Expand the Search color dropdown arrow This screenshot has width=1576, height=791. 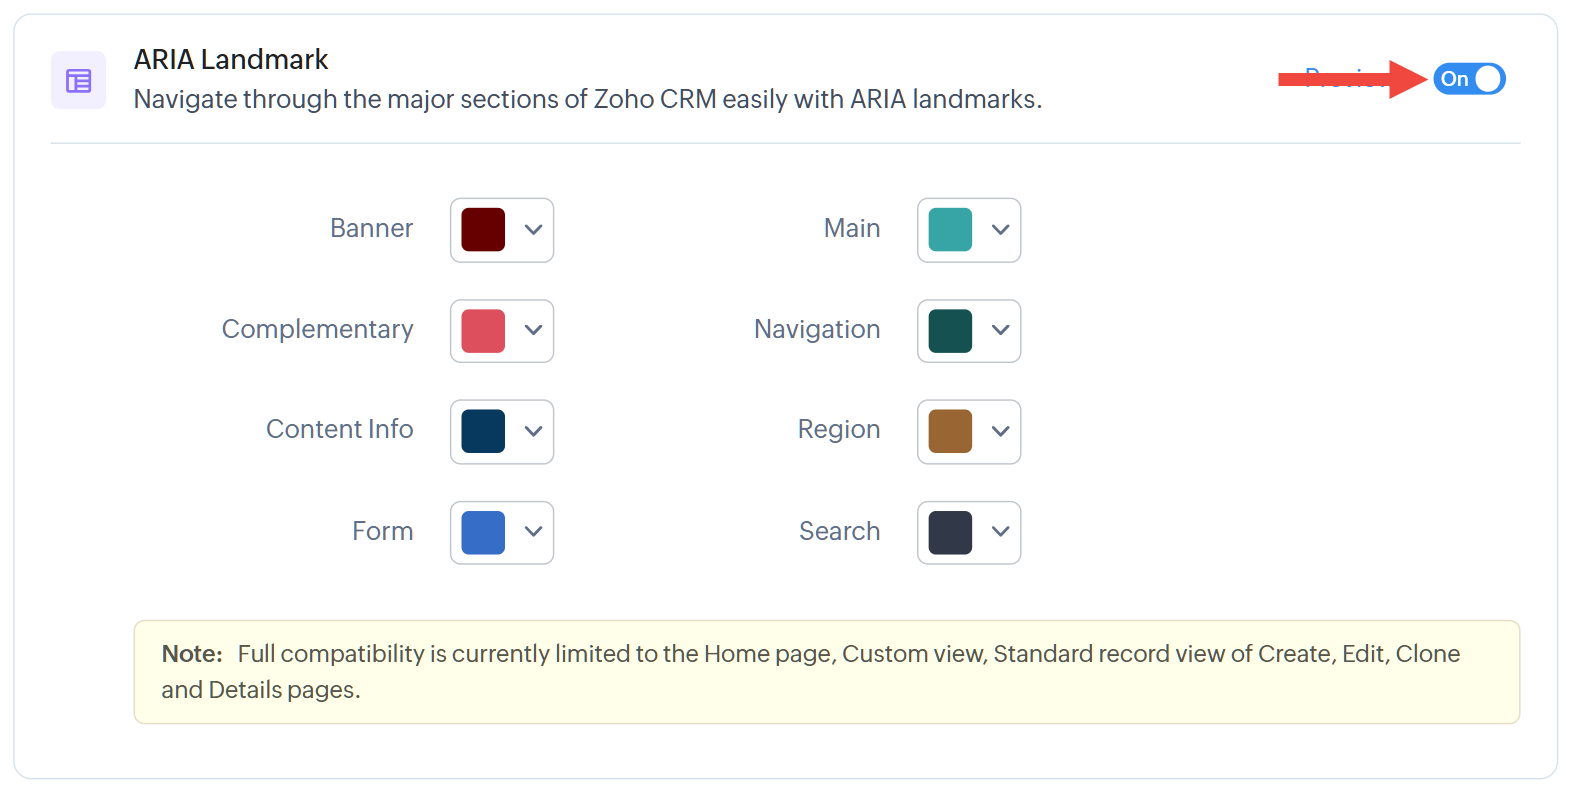(1000, 532)
